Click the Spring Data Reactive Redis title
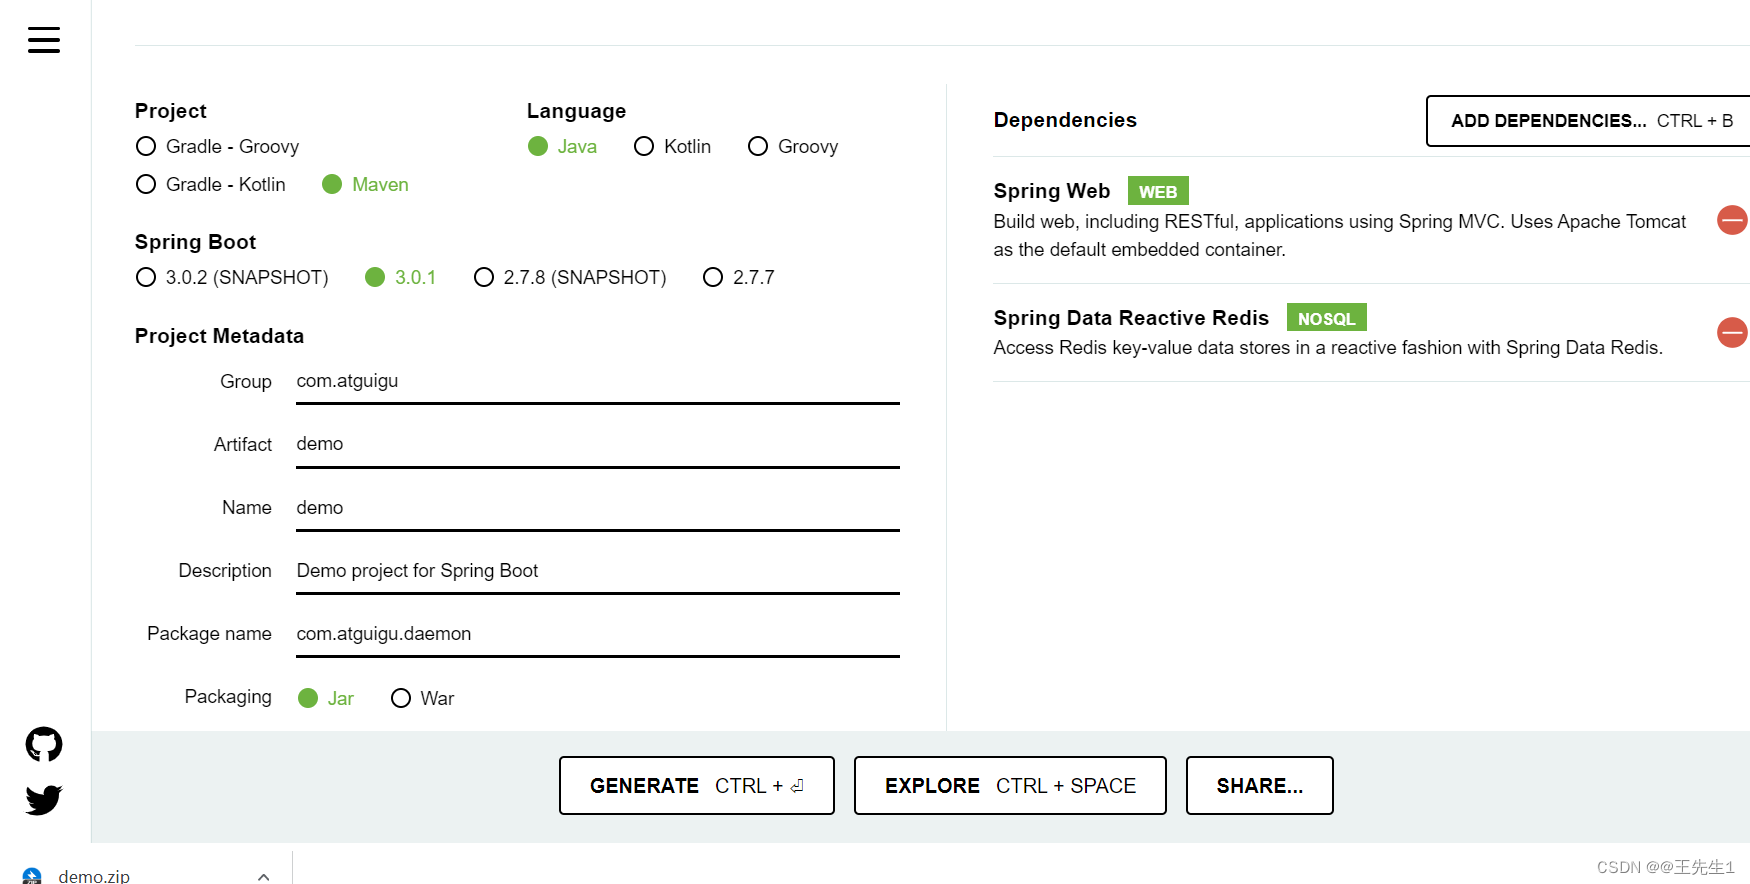This screenshot has height=884, width=1750. click(x=1131, y=318)
